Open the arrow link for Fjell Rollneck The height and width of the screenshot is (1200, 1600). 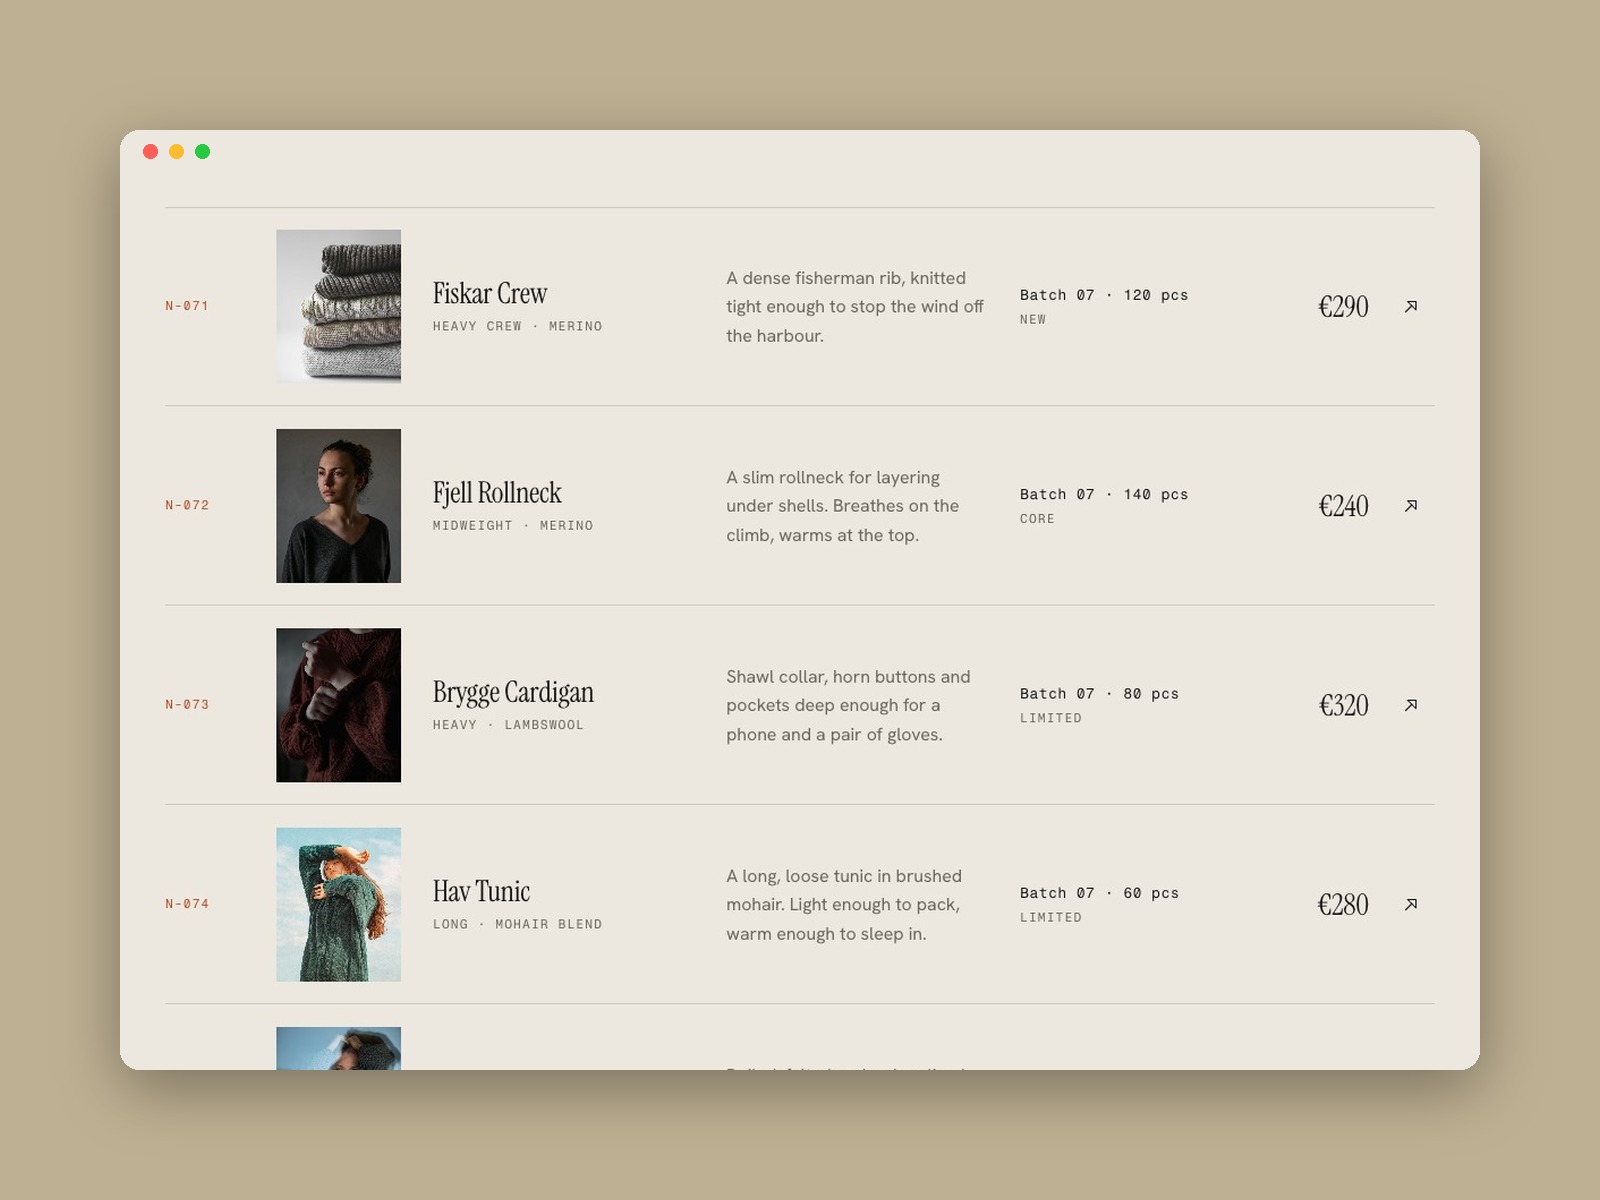[x=1410, y=505]
